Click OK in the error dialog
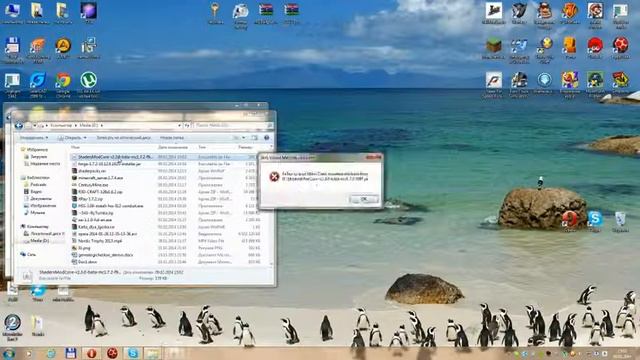This screenshot has width=640, height=360. pos(364,199)
